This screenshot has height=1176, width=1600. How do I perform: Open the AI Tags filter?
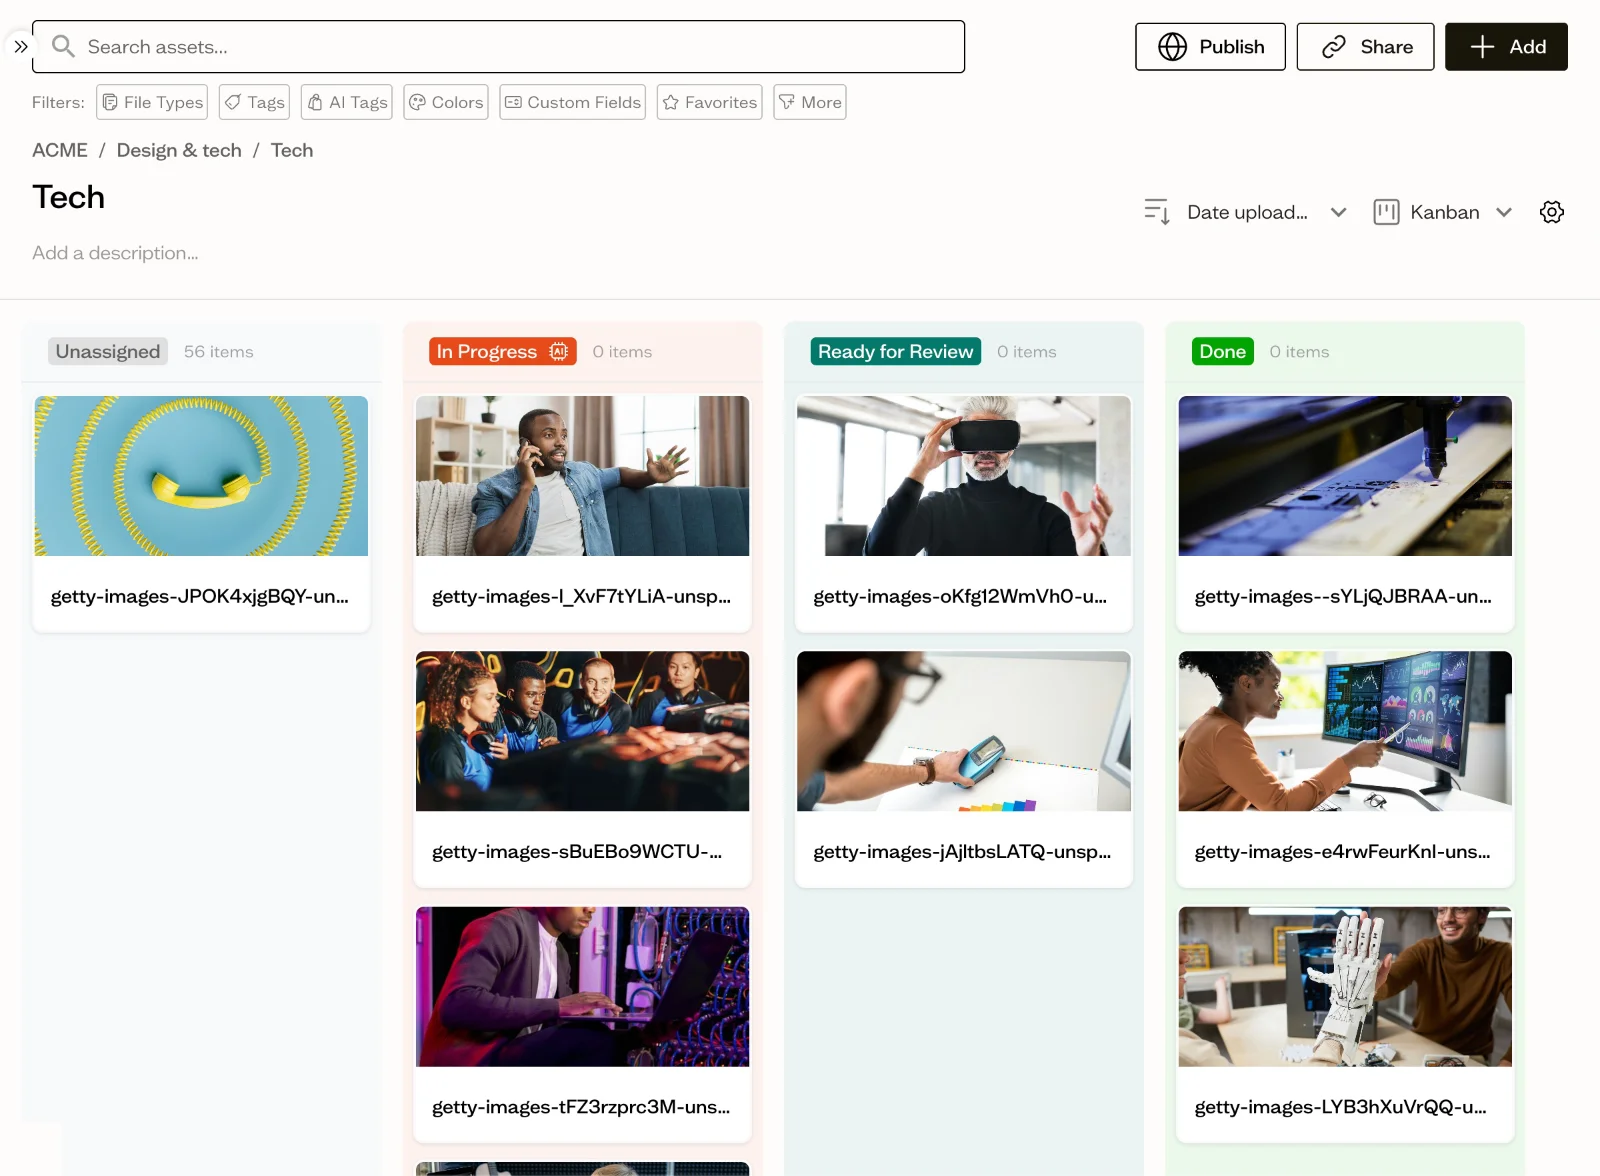346,102
